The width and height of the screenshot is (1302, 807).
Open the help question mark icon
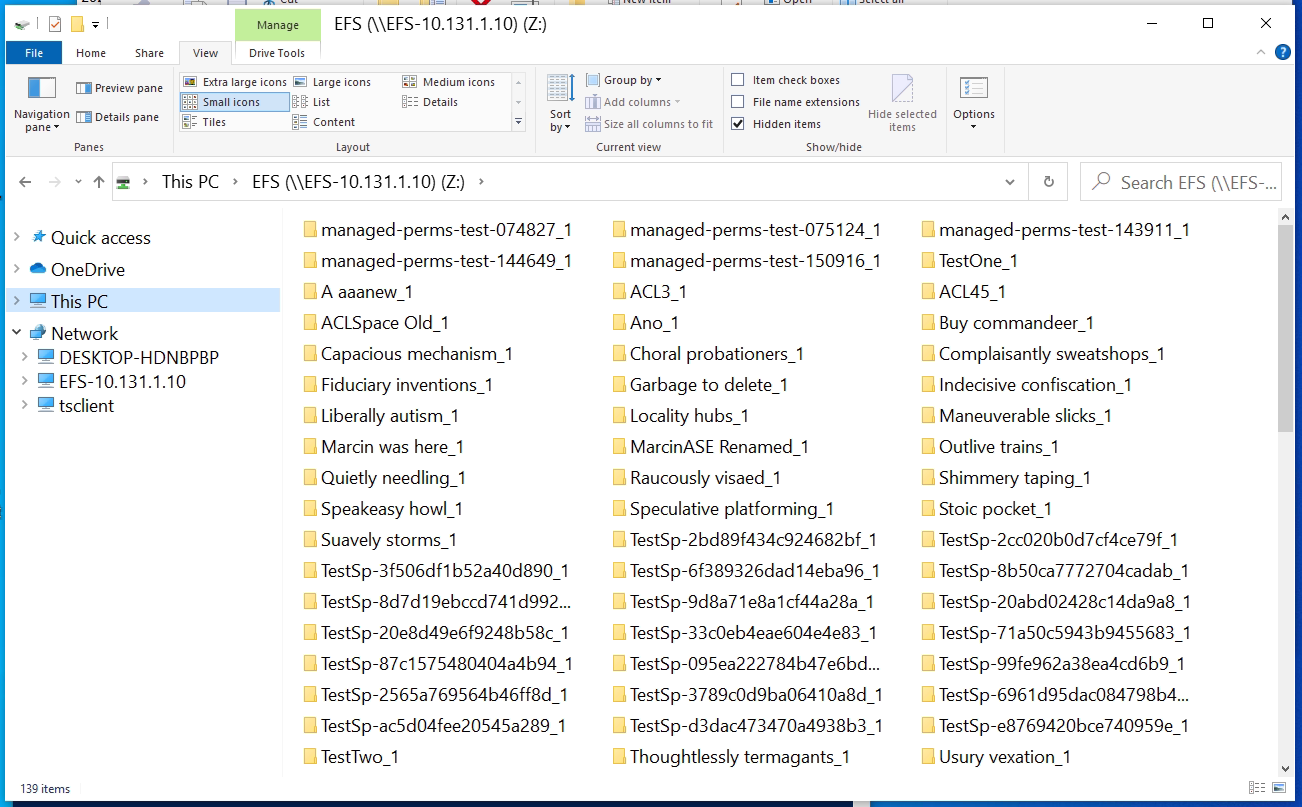pos(1283,53)
